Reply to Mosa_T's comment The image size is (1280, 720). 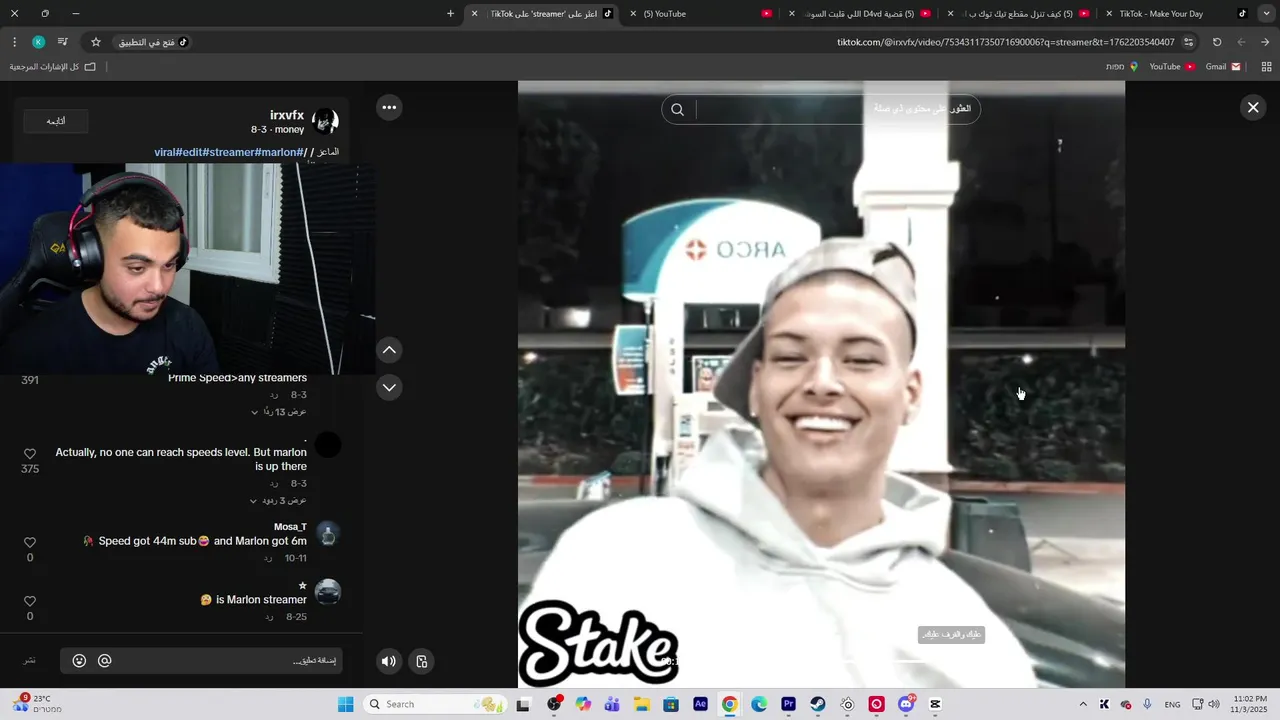268,558
